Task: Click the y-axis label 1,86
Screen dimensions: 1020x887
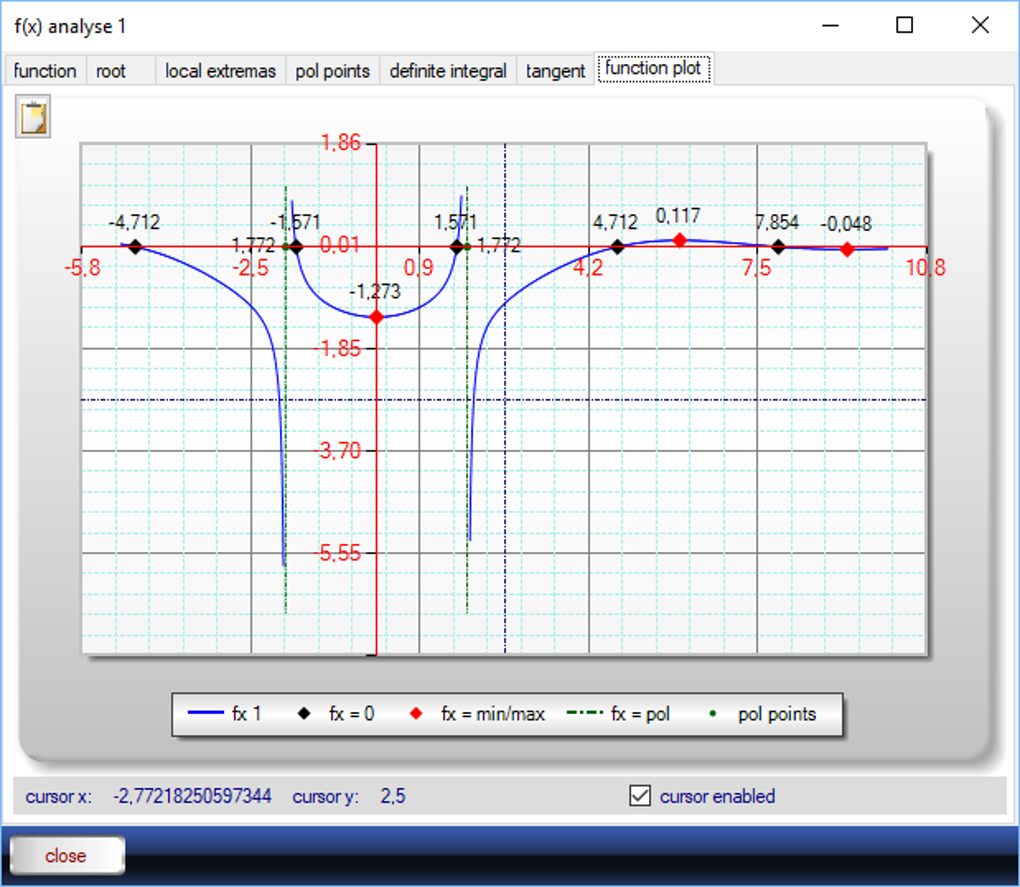Action: coord(340,142)
